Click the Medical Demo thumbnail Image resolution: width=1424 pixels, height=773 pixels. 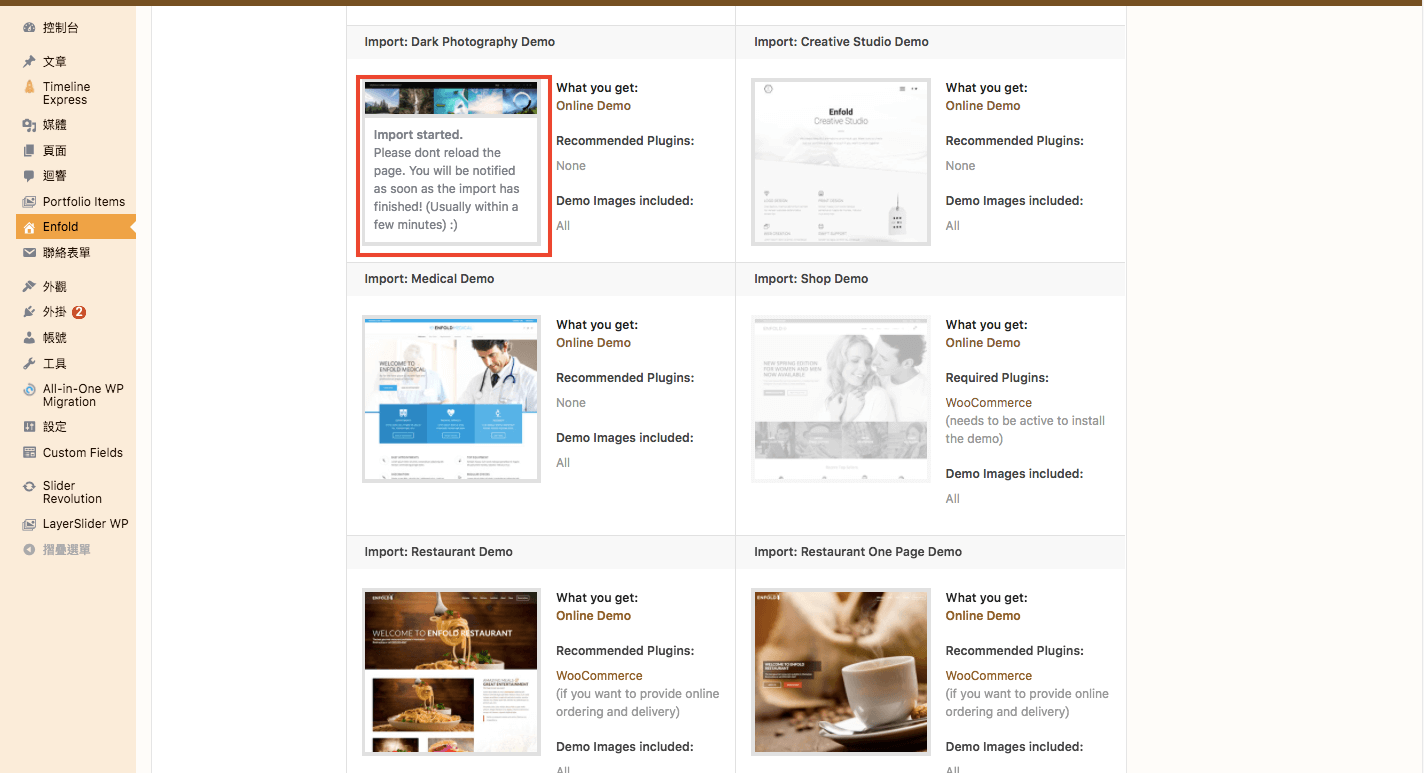(451, 399)
